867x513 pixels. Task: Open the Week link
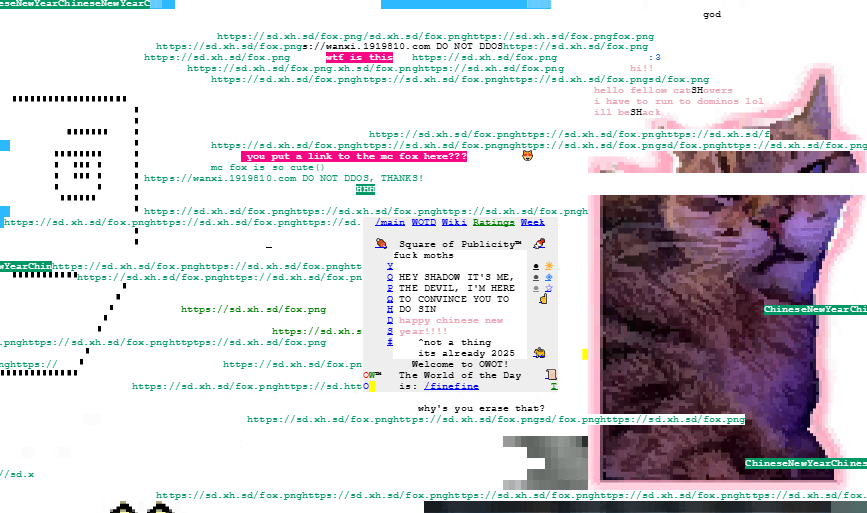533,222
